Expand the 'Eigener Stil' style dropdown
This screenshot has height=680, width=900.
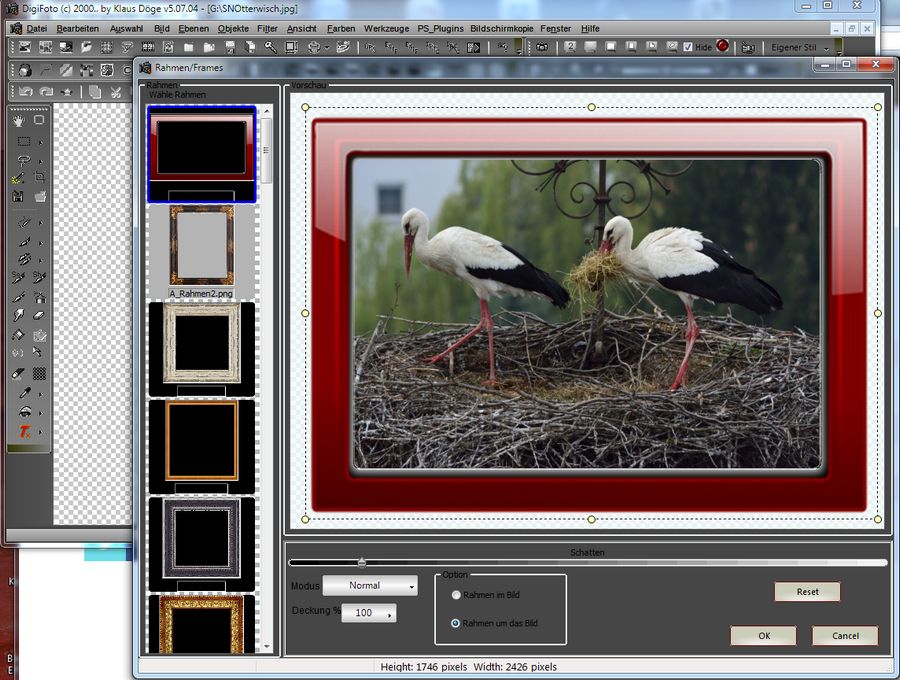(x=800, y=47)
